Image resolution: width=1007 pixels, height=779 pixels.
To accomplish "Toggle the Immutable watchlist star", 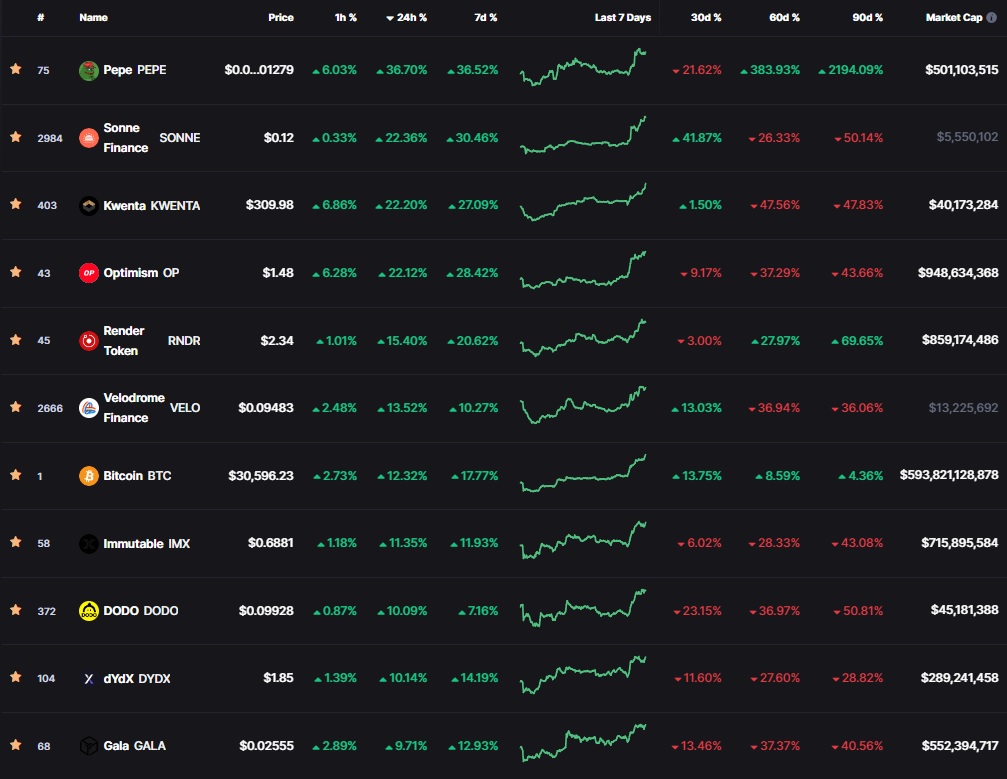I will [16, 542].
